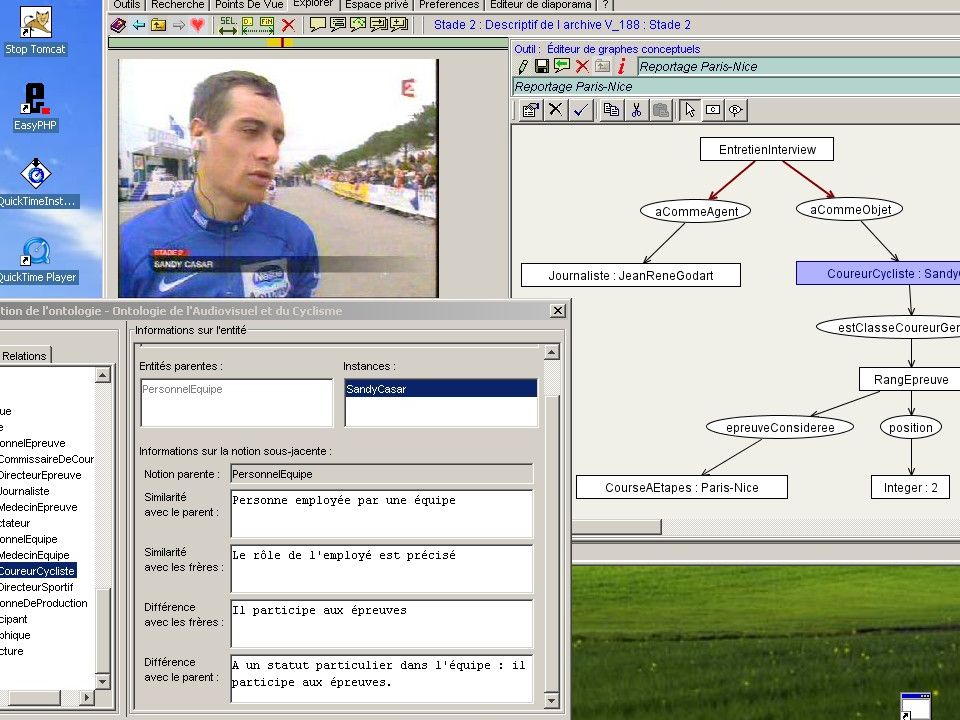Select the arrow pointer tool
960x720 pixels.
click(x=690, y=110)
